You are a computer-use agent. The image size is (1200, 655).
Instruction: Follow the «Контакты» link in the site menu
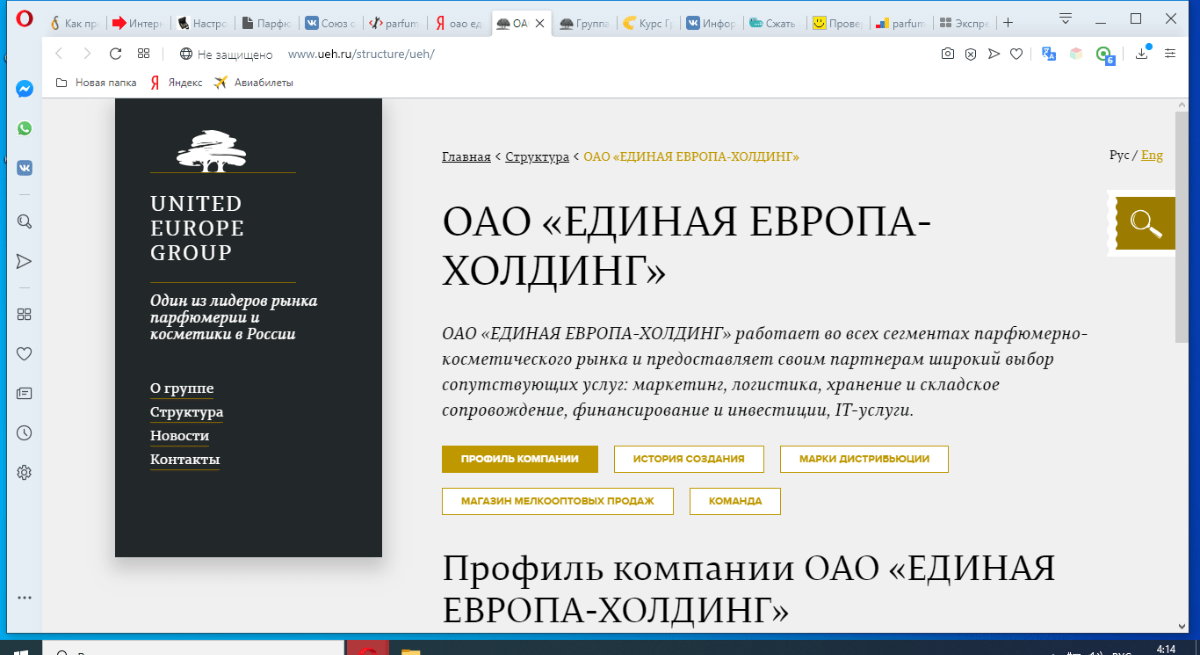coord(184,459)
